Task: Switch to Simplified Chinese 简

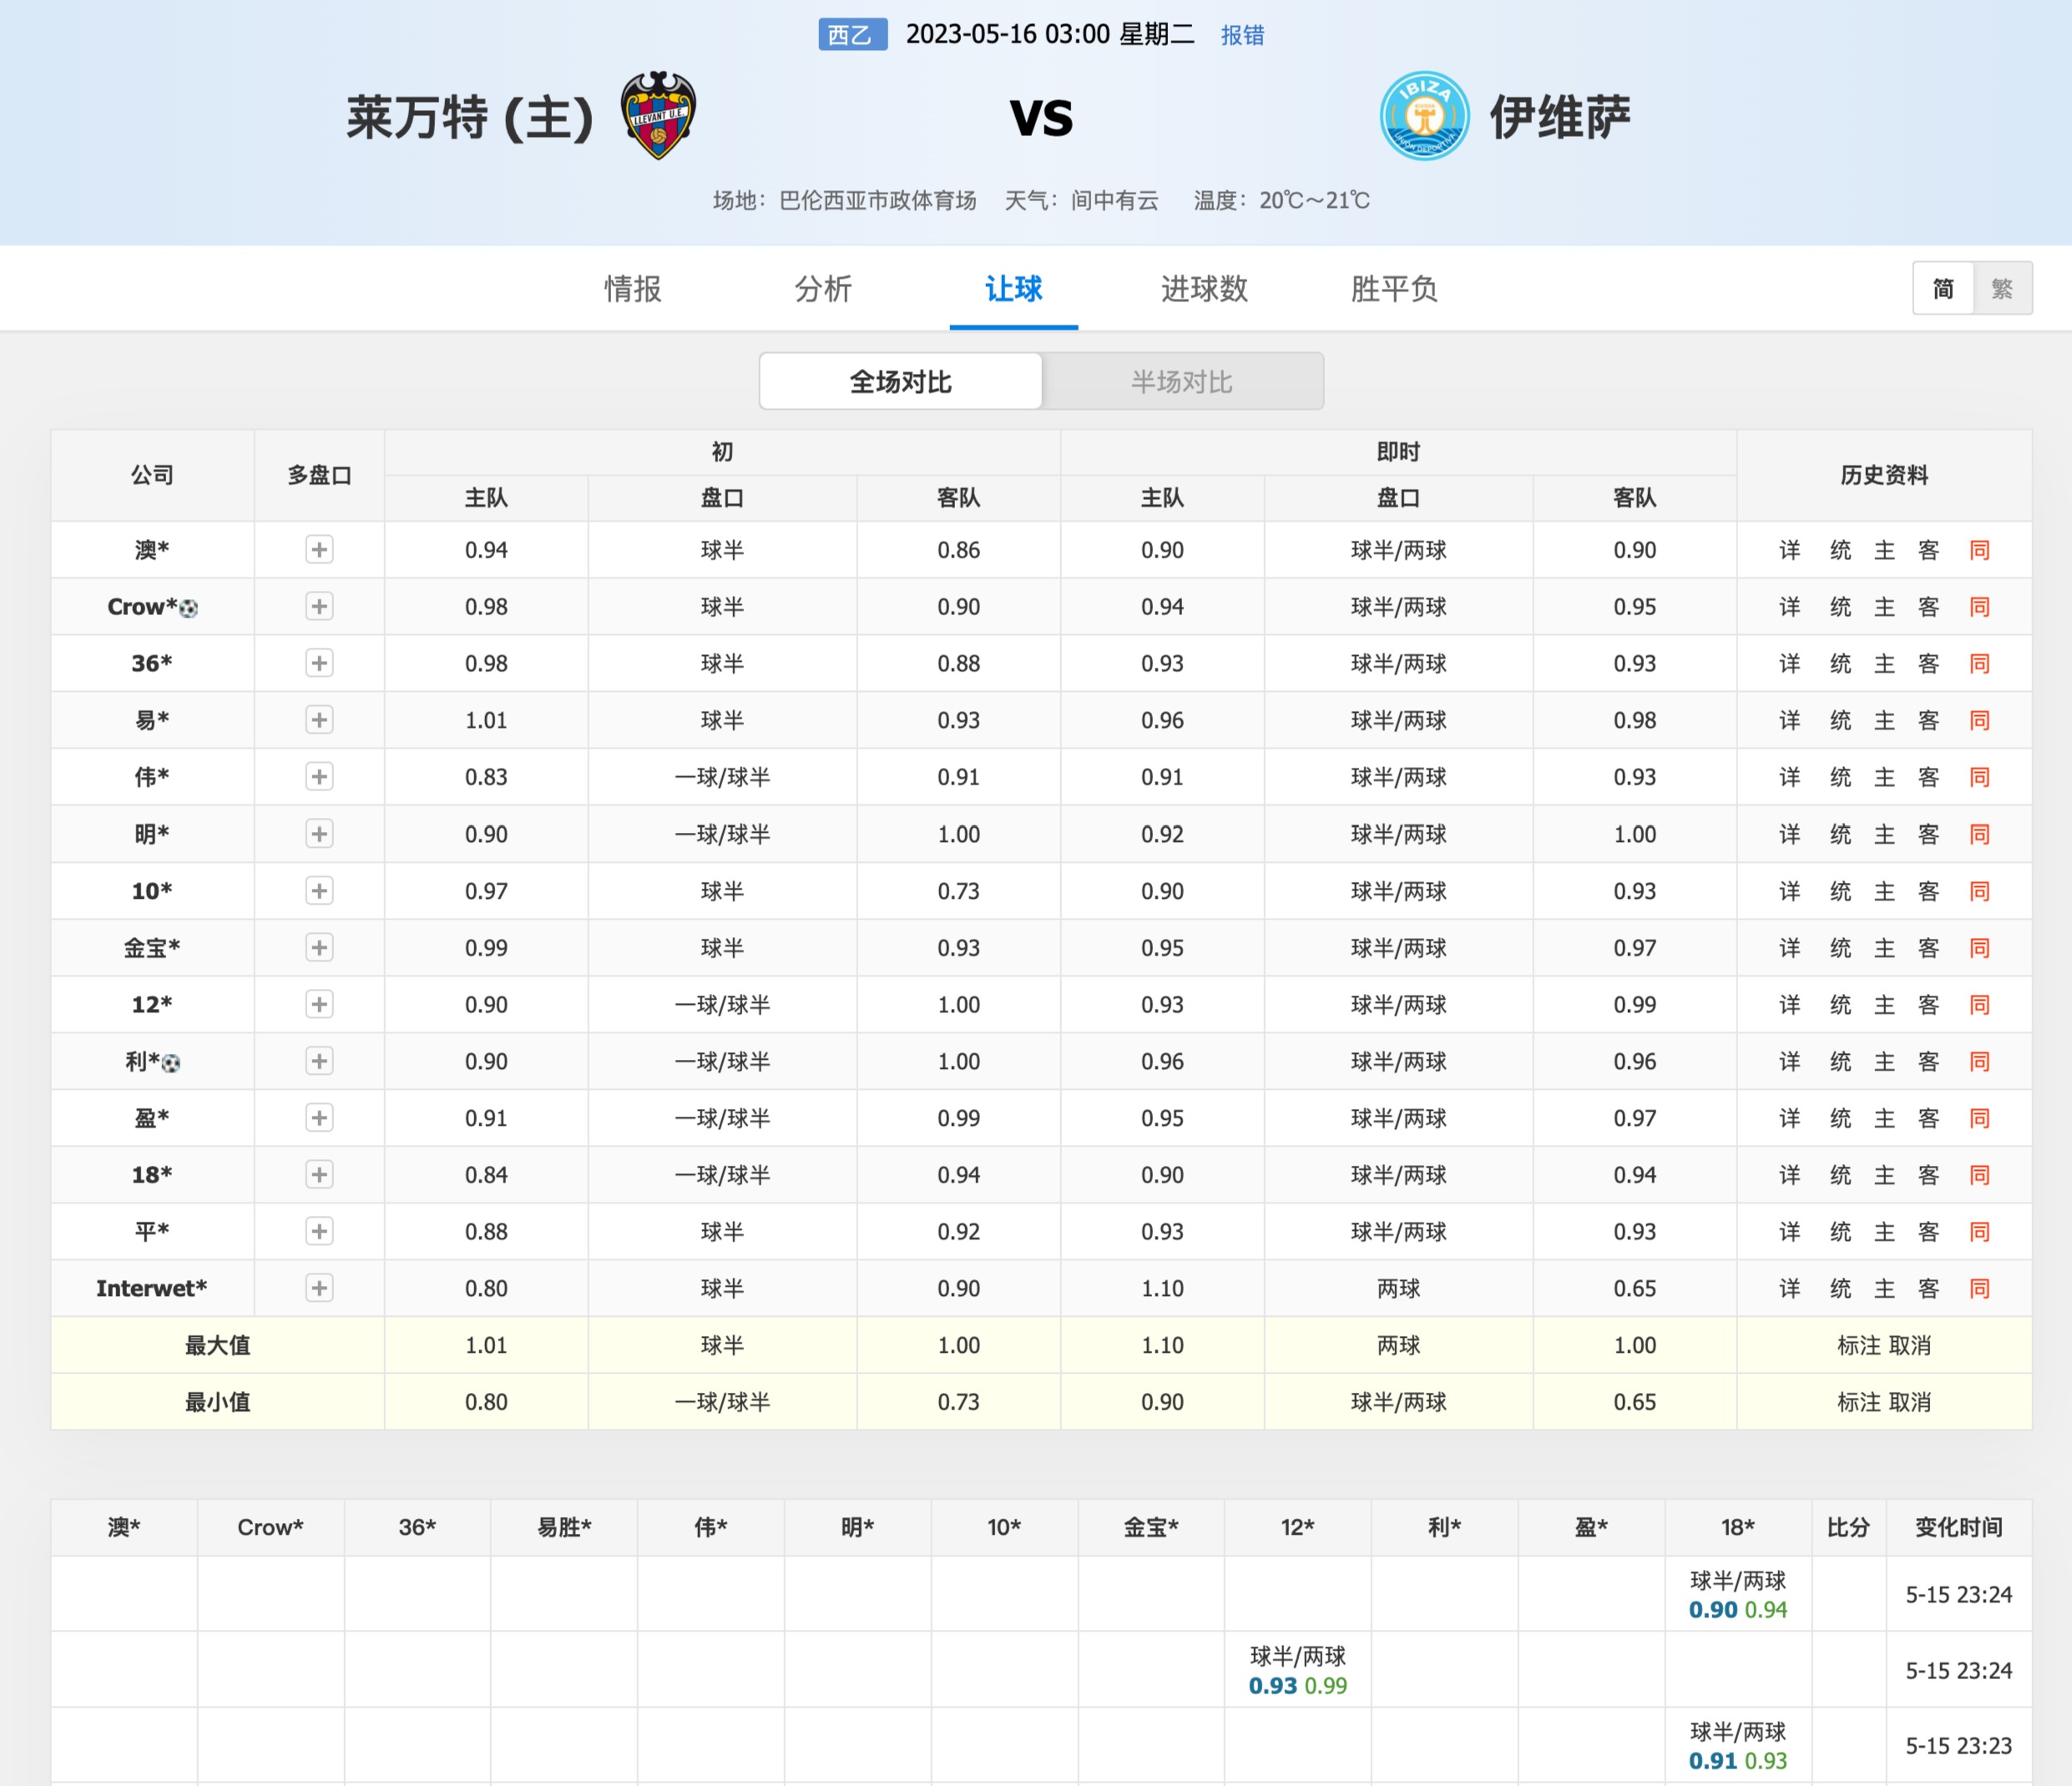Action: tap(1942, 289)
